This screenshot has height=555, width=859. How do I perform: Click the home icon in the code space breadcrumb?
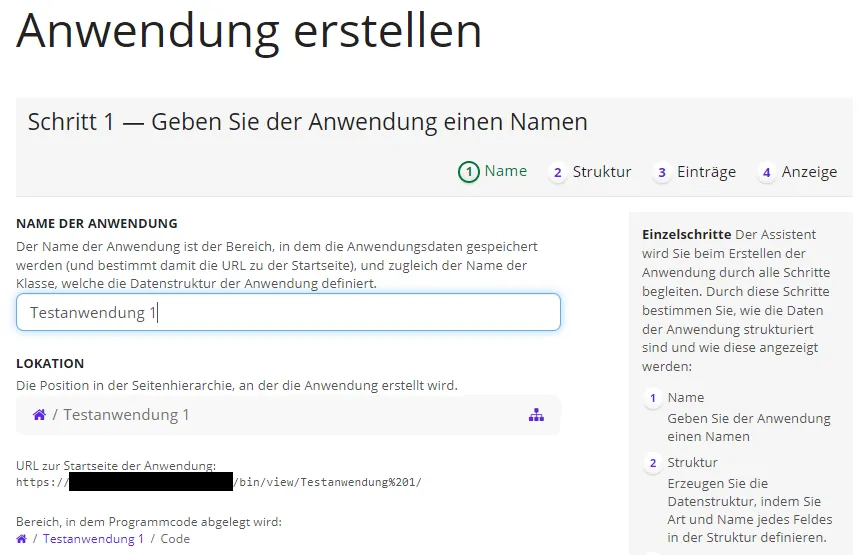pyautogui.click(x=21, y=539)
